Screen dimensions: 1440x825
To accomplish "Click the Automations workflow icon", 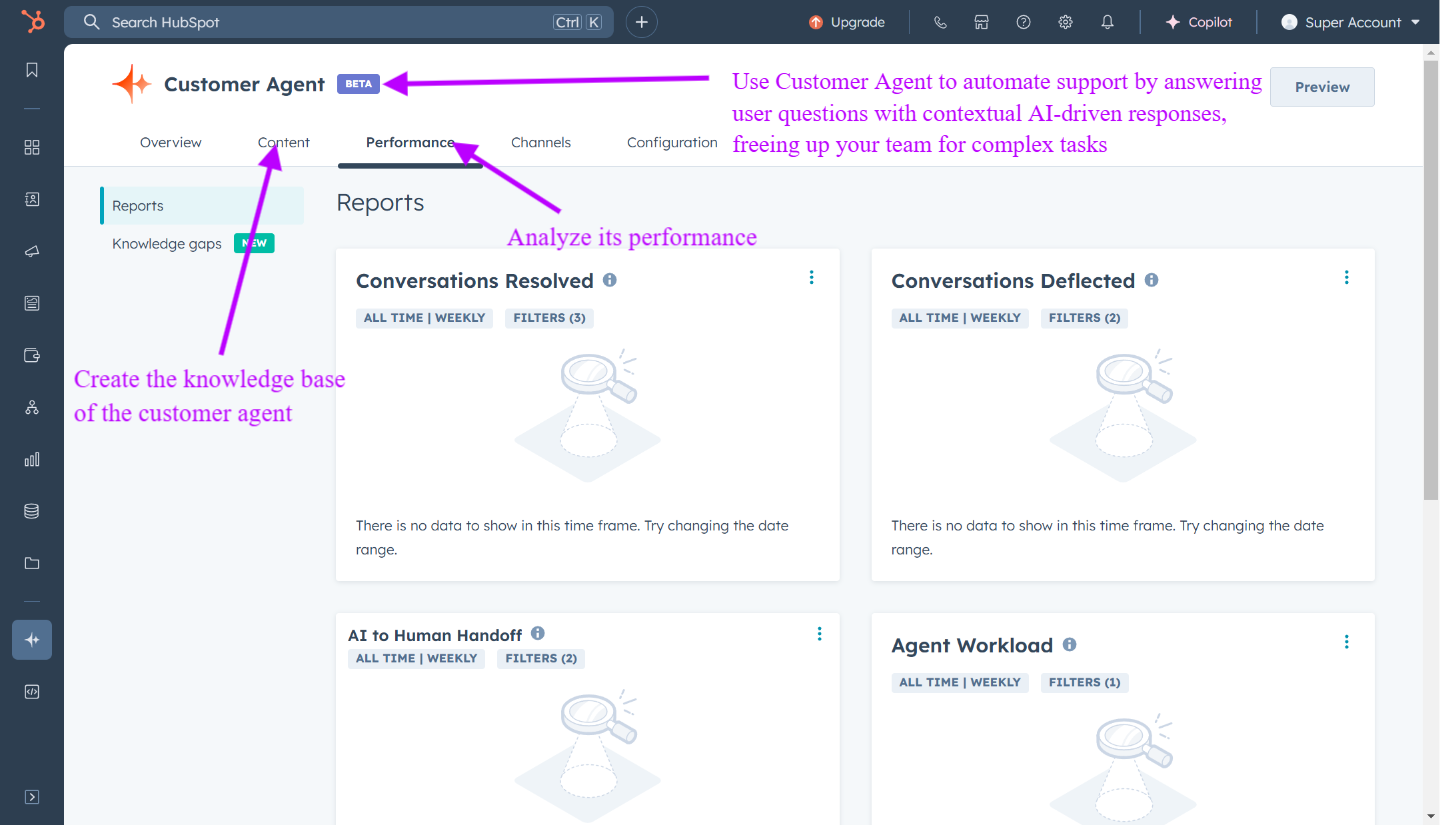I will click(x=31, y=407).
